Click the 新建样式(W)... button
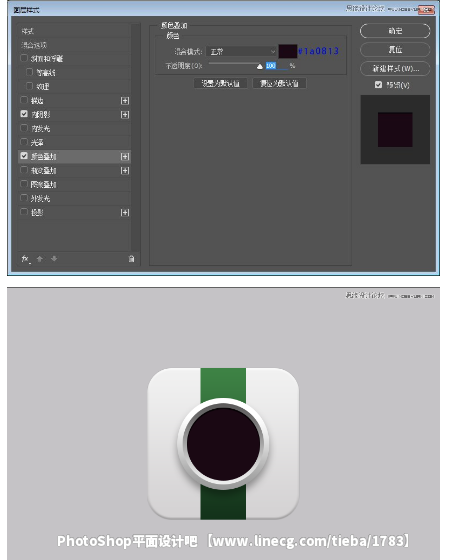The image size is (465, 560). click(x=395, y=69)
